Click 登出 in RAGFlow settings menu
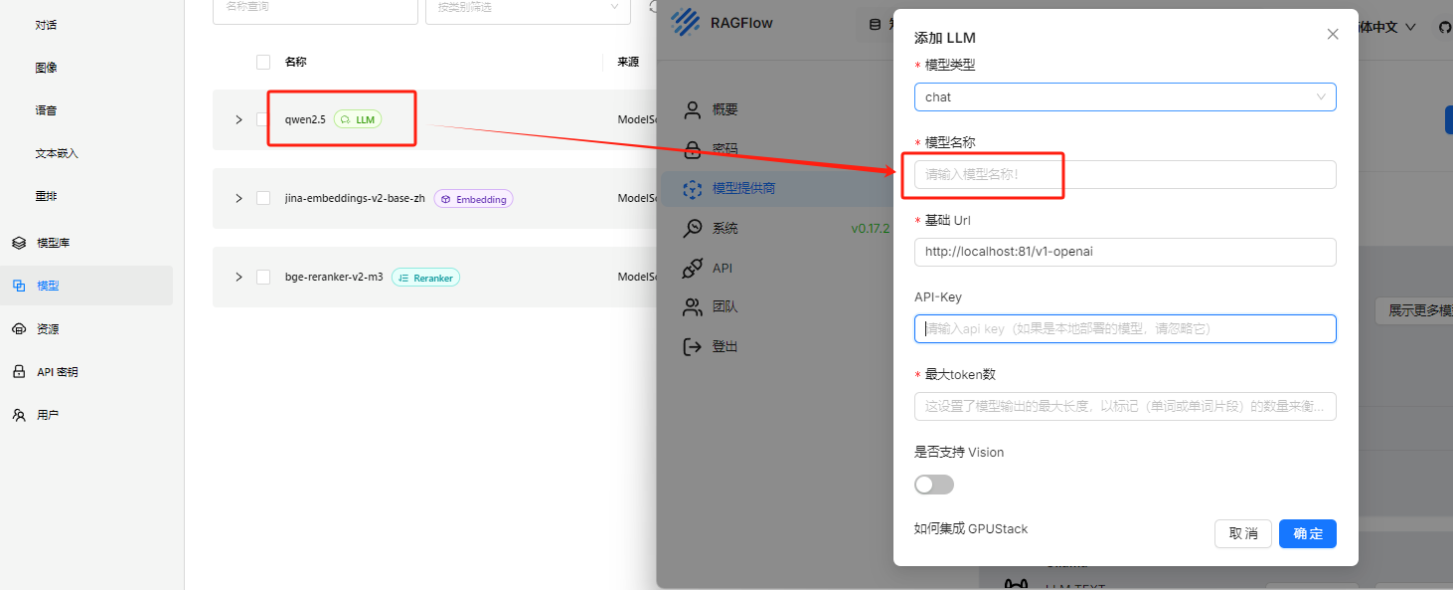Viewport: 1453px width, 590px height. (725, 347)
